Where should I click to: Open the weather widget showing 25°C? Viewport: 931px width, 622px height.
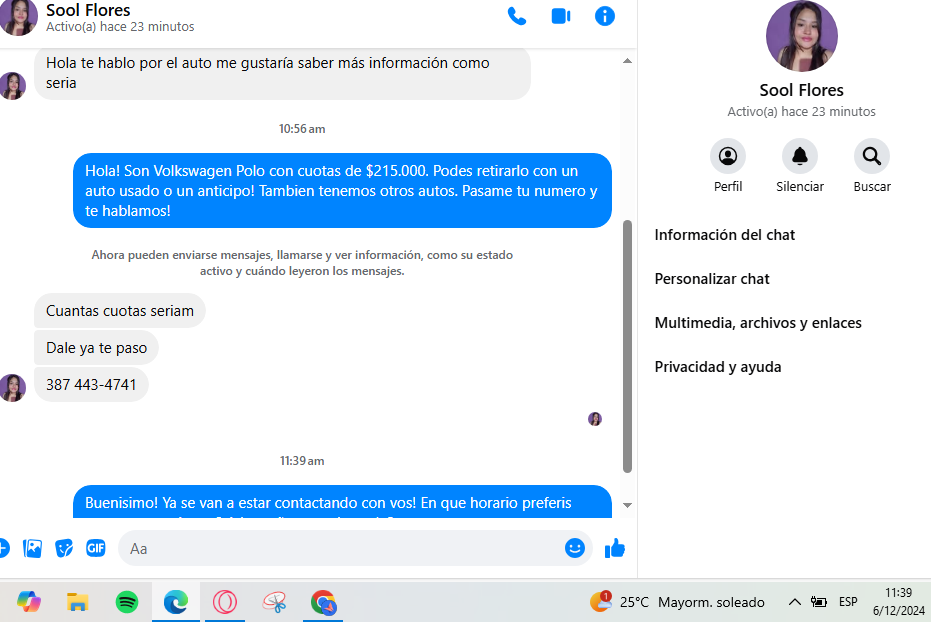tap(677, 602)
